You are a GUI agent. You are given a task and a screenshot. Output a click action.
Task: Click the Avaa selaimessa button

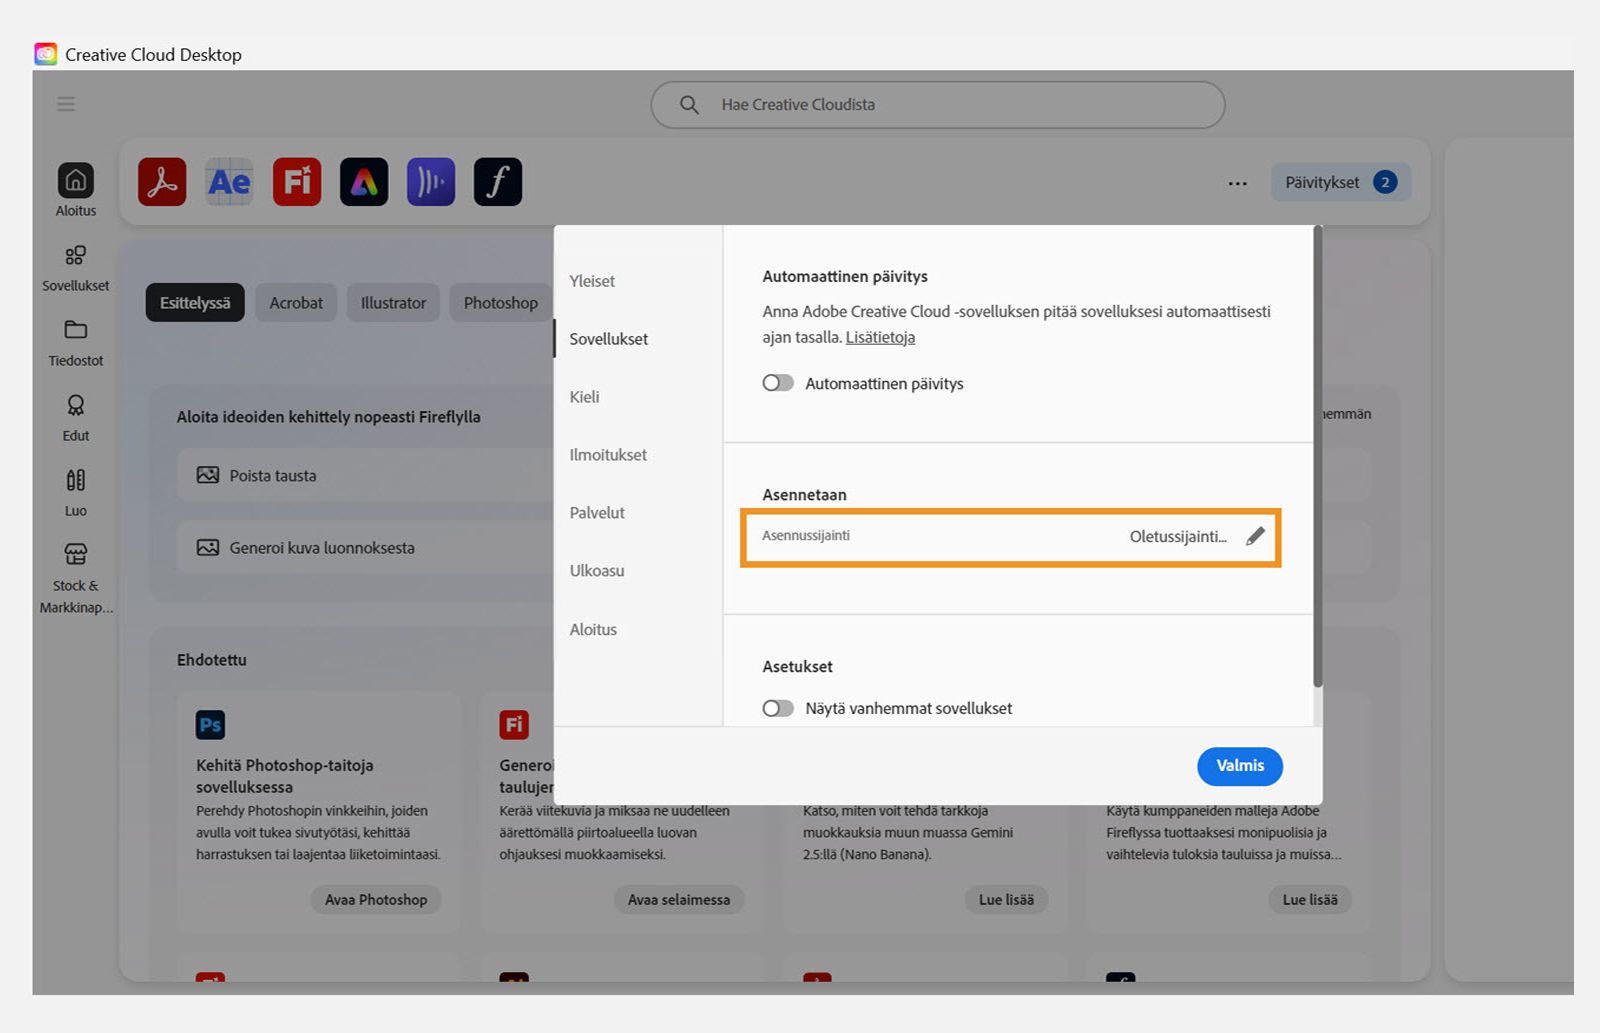click(x=679, y=900)
